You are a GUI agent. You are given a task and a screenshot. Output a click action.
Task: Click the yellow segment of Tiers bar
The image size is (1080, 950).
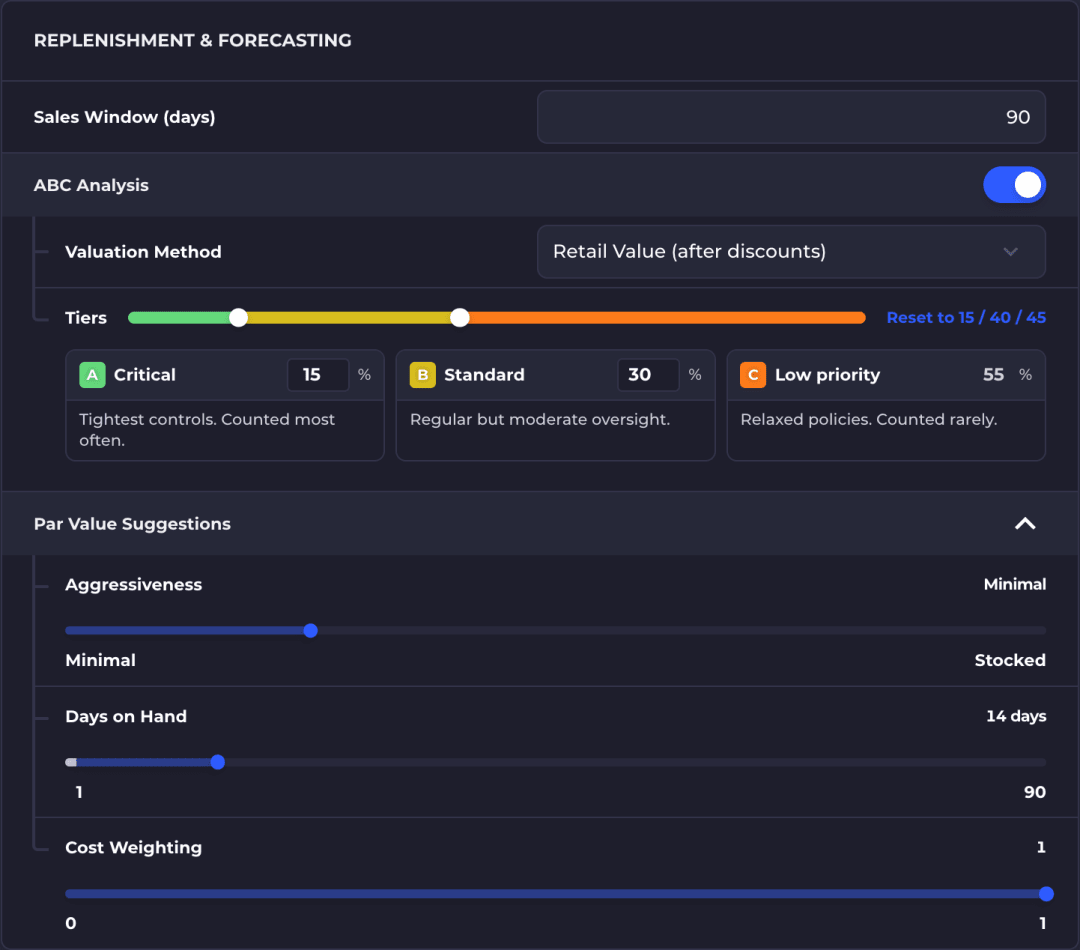[349, 318]
